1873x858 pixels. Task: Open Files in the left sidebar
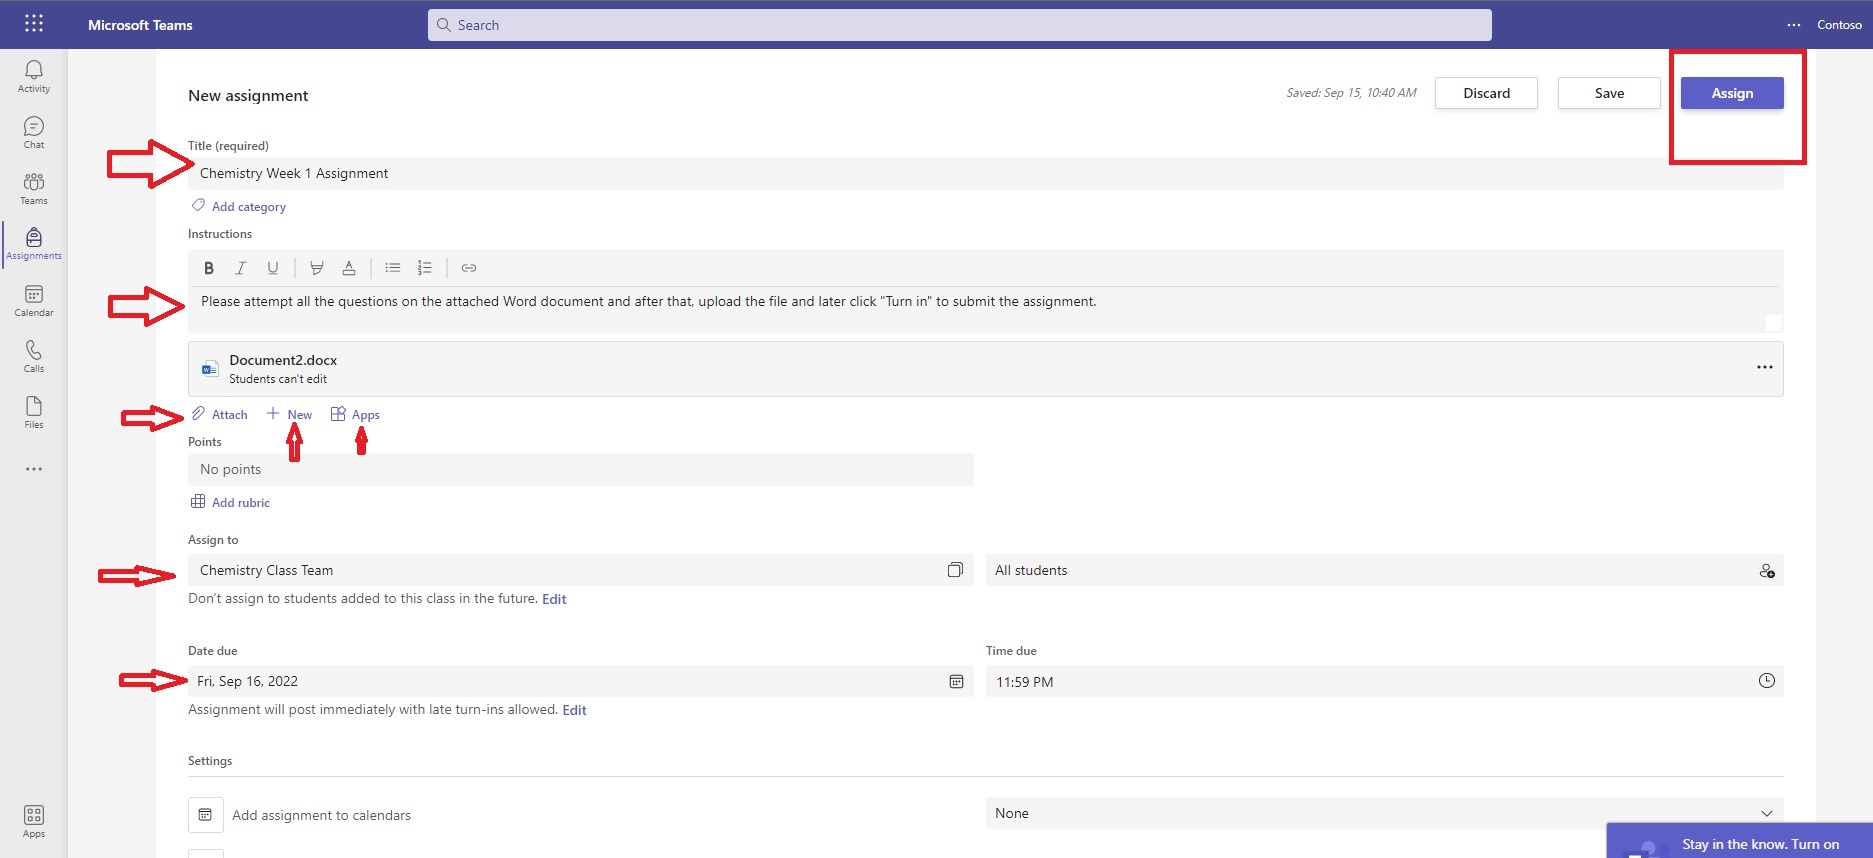click(x=34, y=412)
